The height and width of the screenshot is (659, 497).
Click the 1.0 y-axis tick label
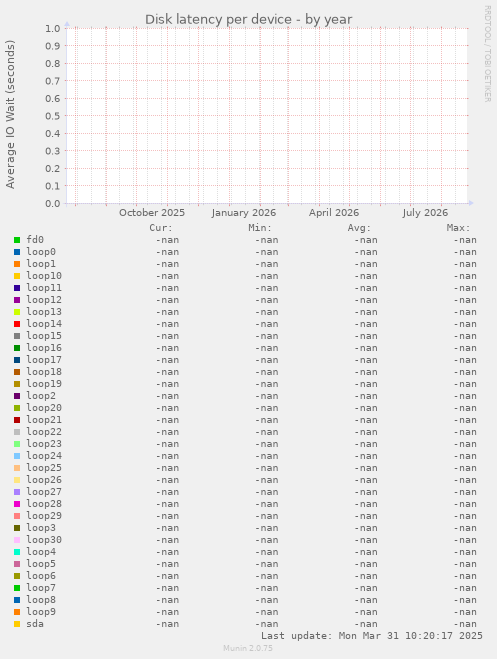click(53, 29)
